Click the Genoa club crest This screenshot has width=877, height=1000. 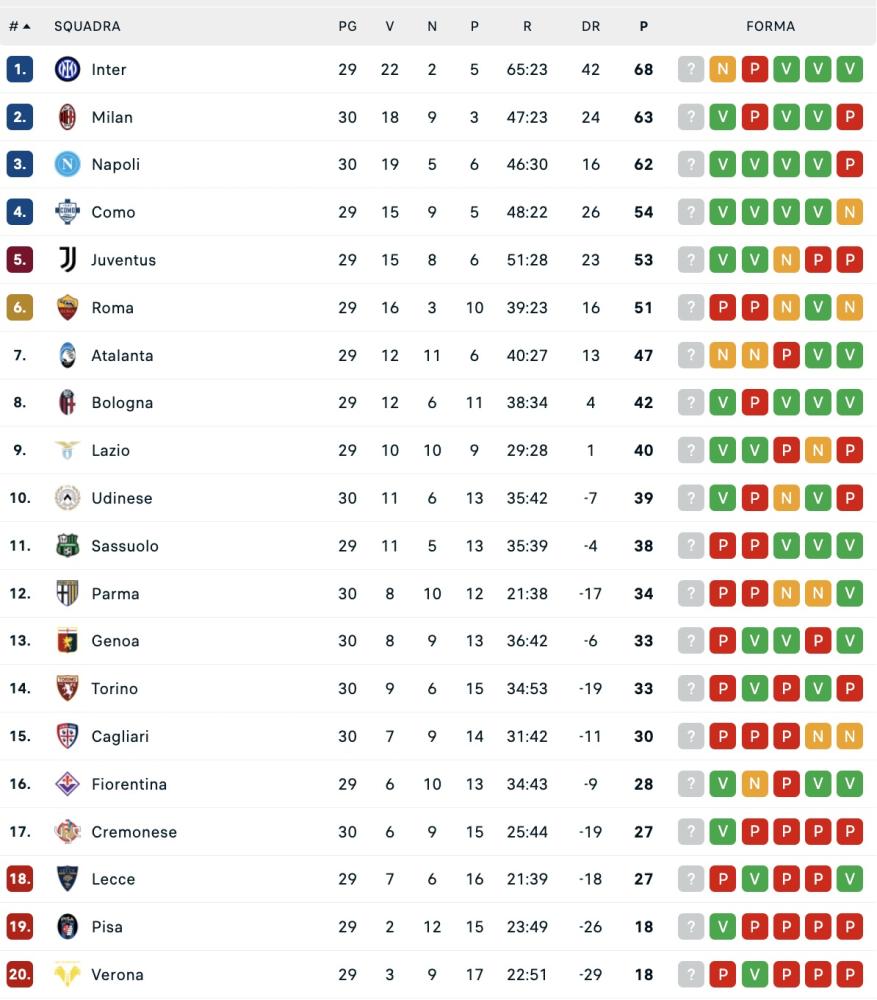coord(67,641)
